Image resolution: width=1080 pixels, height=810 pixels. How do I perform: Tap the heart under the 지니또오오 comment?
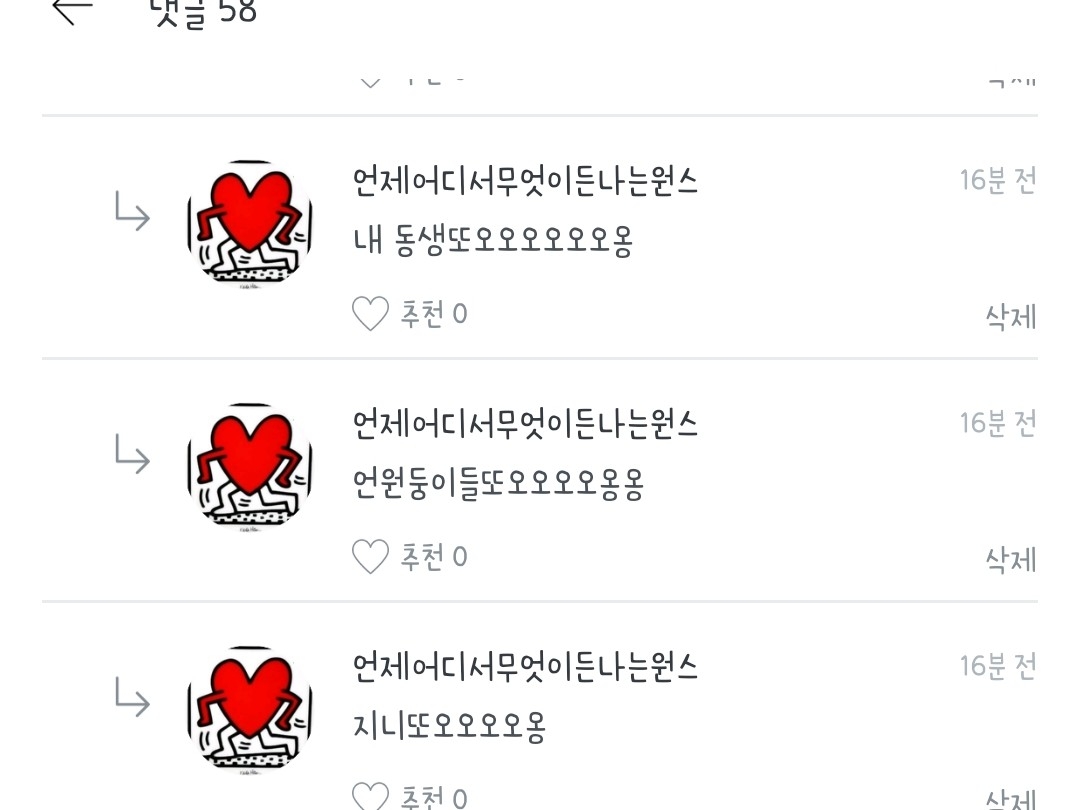click(x=371, y=796)
